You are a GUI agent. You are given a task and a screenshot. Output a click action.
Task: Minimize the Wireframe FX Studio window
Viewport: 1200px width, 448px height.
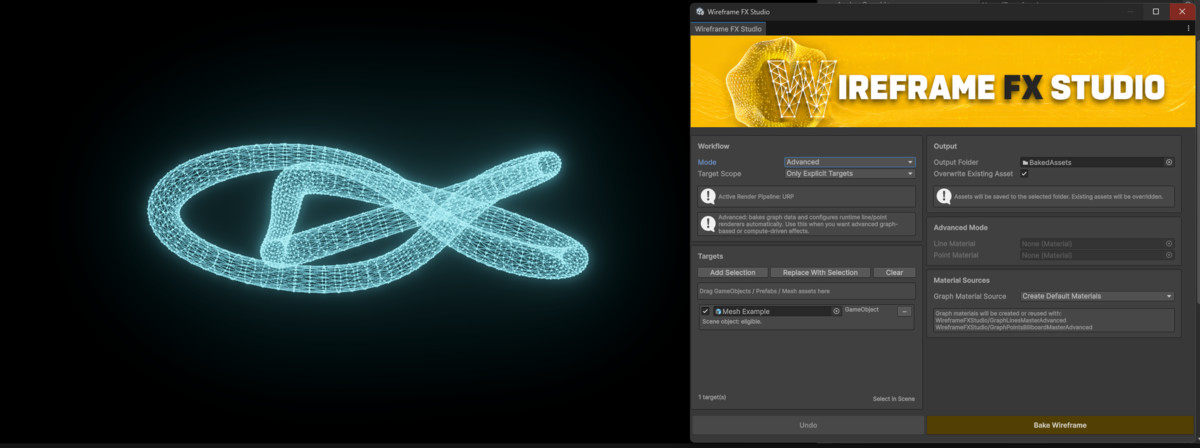[1132, 11]
